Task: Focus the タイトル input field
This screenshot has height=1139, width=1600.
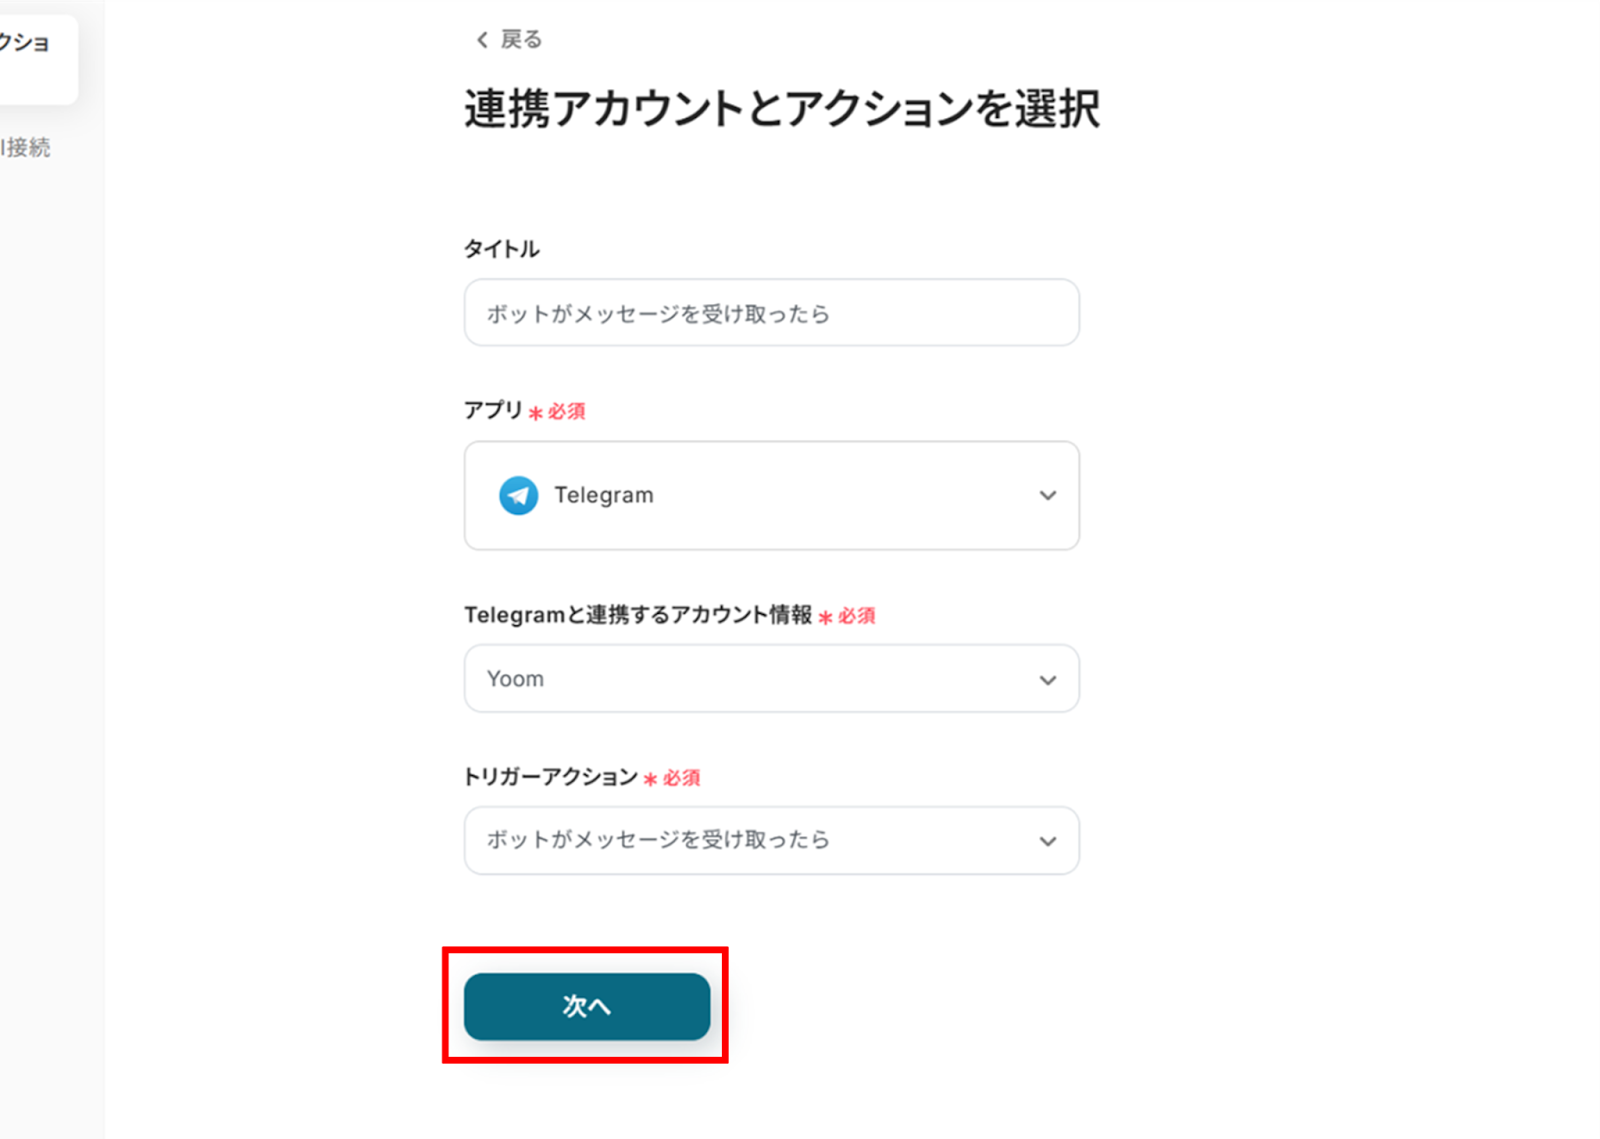Action: (x=771, y=313)
